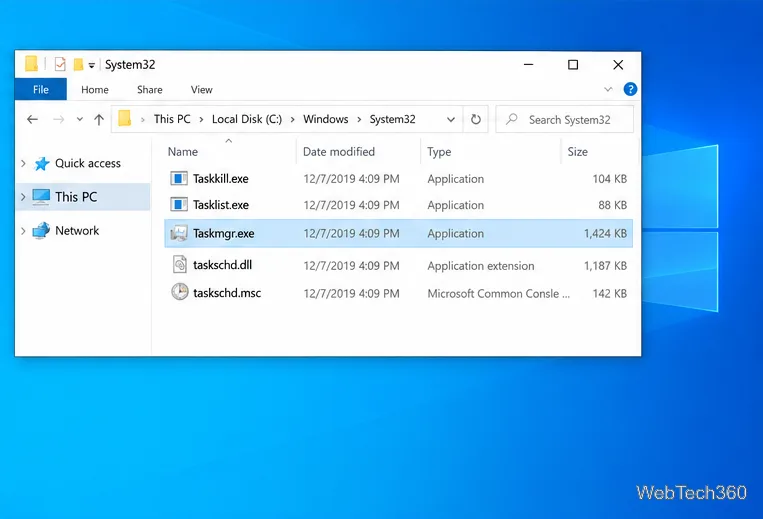Click System32 breadcrumb in address bar
The height and width of the screenshot is (519, 763).
(392, 119)
